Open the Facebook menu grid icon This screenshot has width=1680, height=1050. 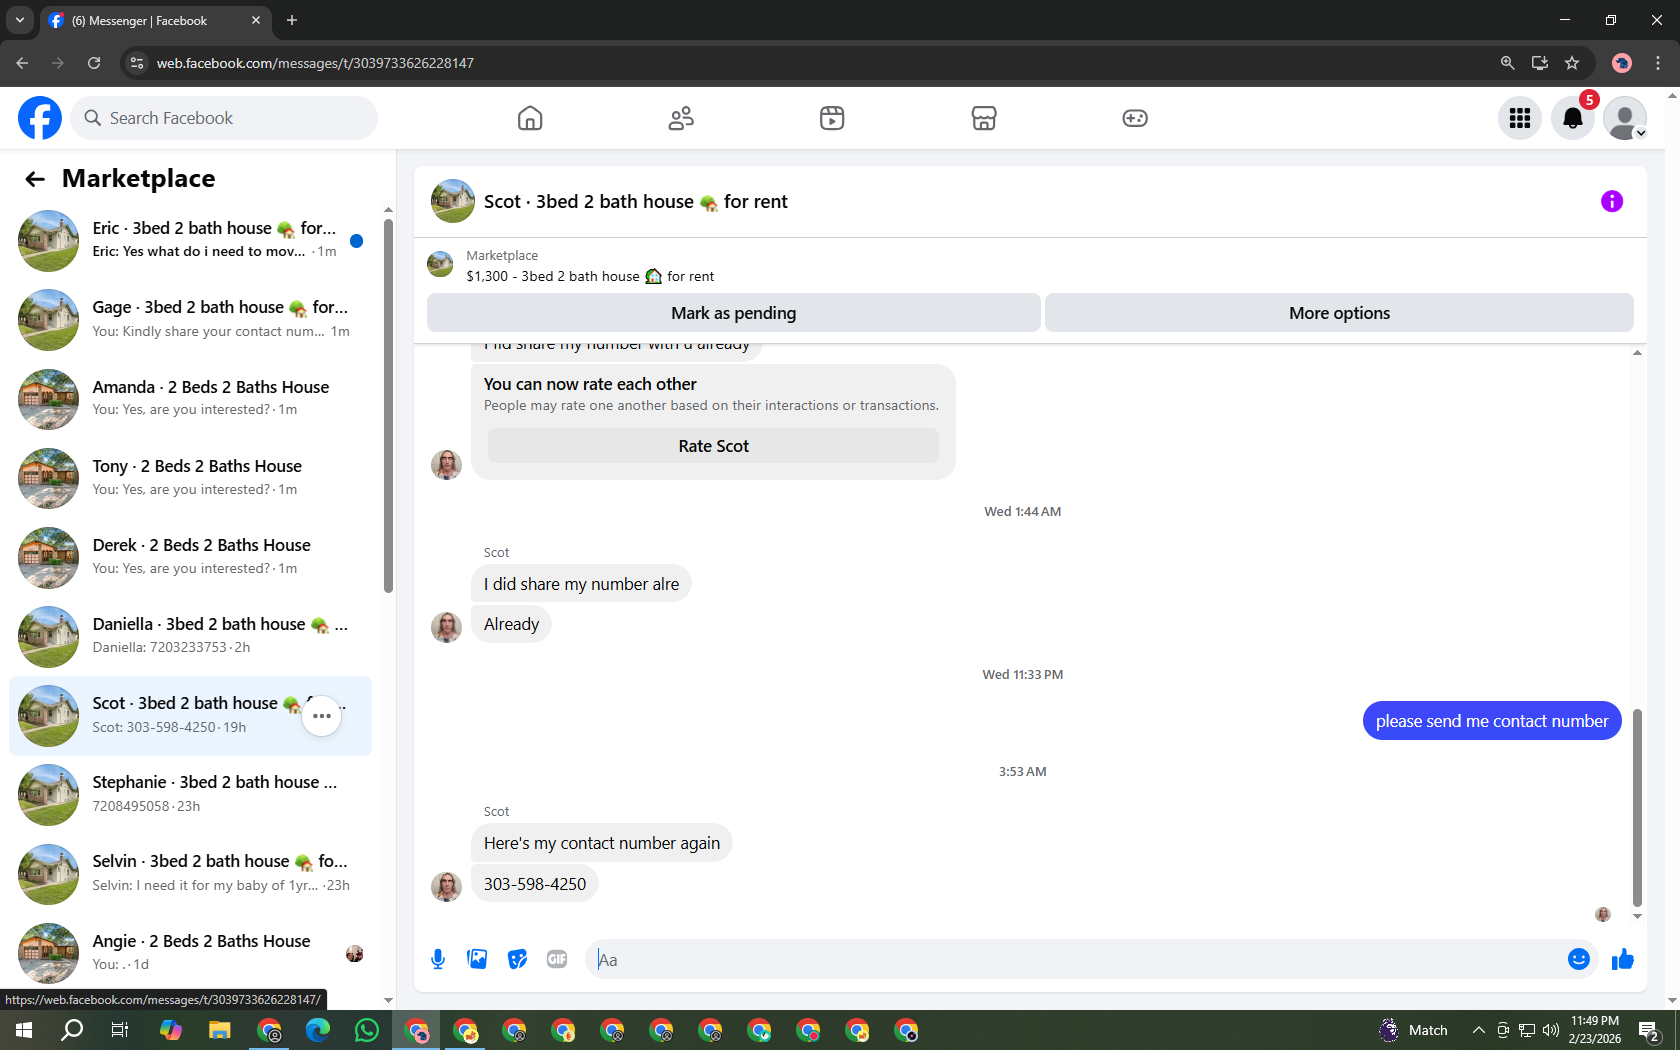[x=1520, y=118]
